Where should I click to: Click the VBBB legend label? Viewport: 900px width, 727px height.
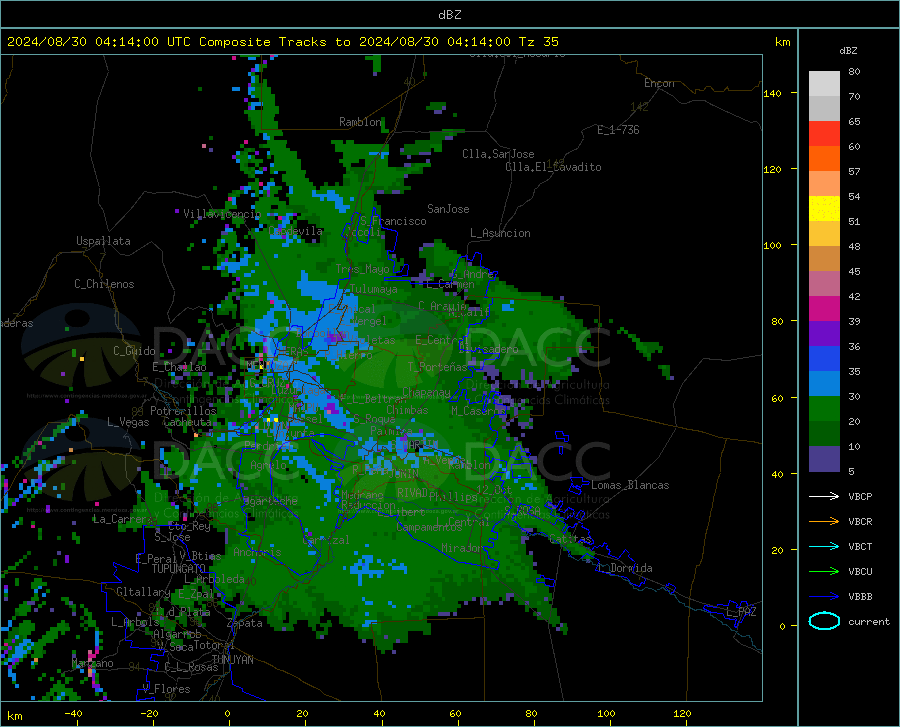pyautogui.click(x=860, y=596)
